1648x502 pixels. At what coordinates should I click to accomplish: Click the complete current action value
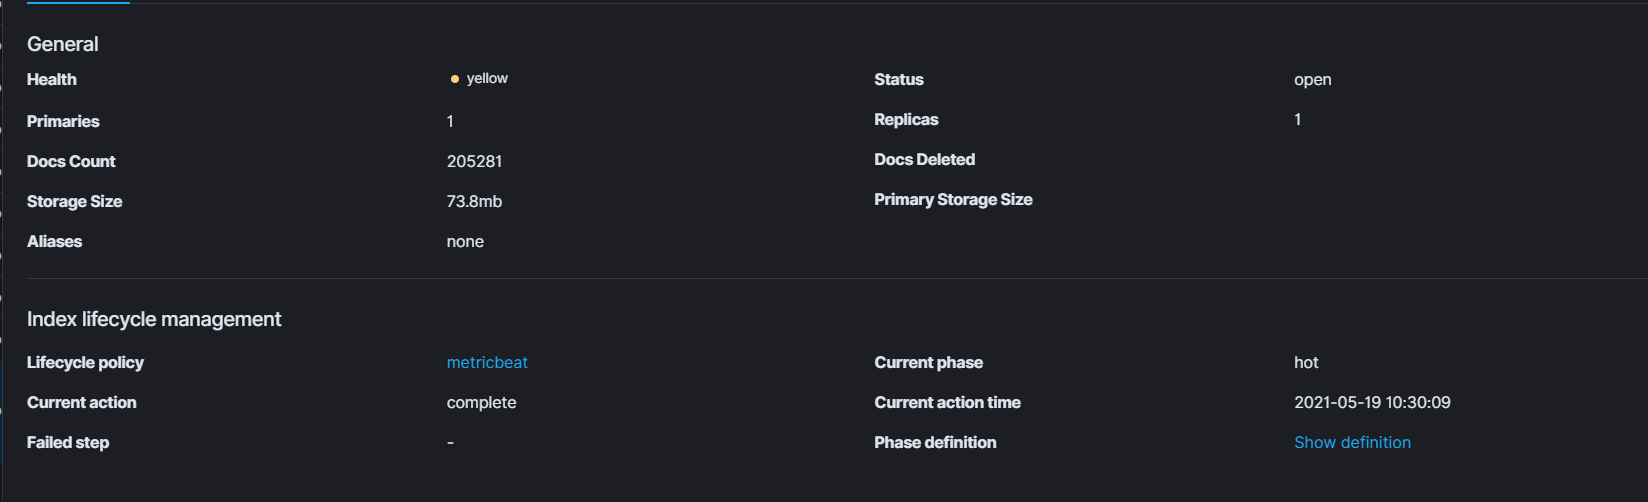tap(481, 403)
